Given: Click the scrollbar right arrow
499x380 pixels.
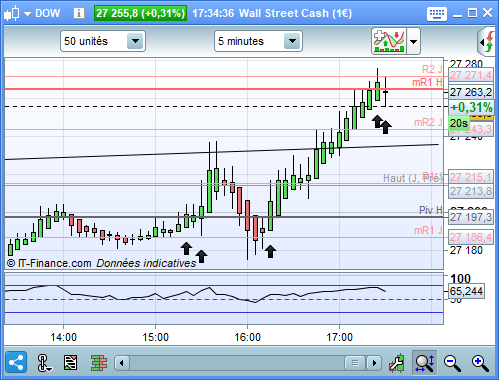Looking at the screenshot, I should tap(374, 363).
